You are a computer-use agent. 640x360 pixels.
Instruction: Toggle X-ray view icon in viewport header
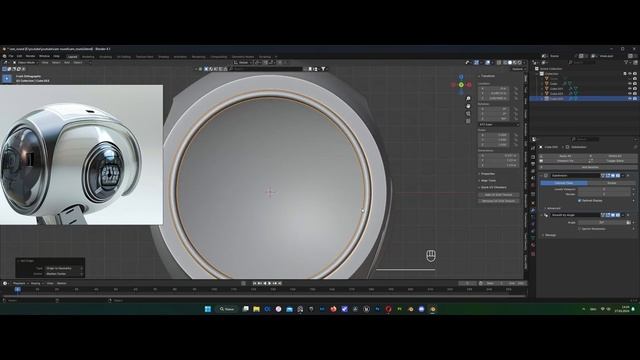click(498, 62)
